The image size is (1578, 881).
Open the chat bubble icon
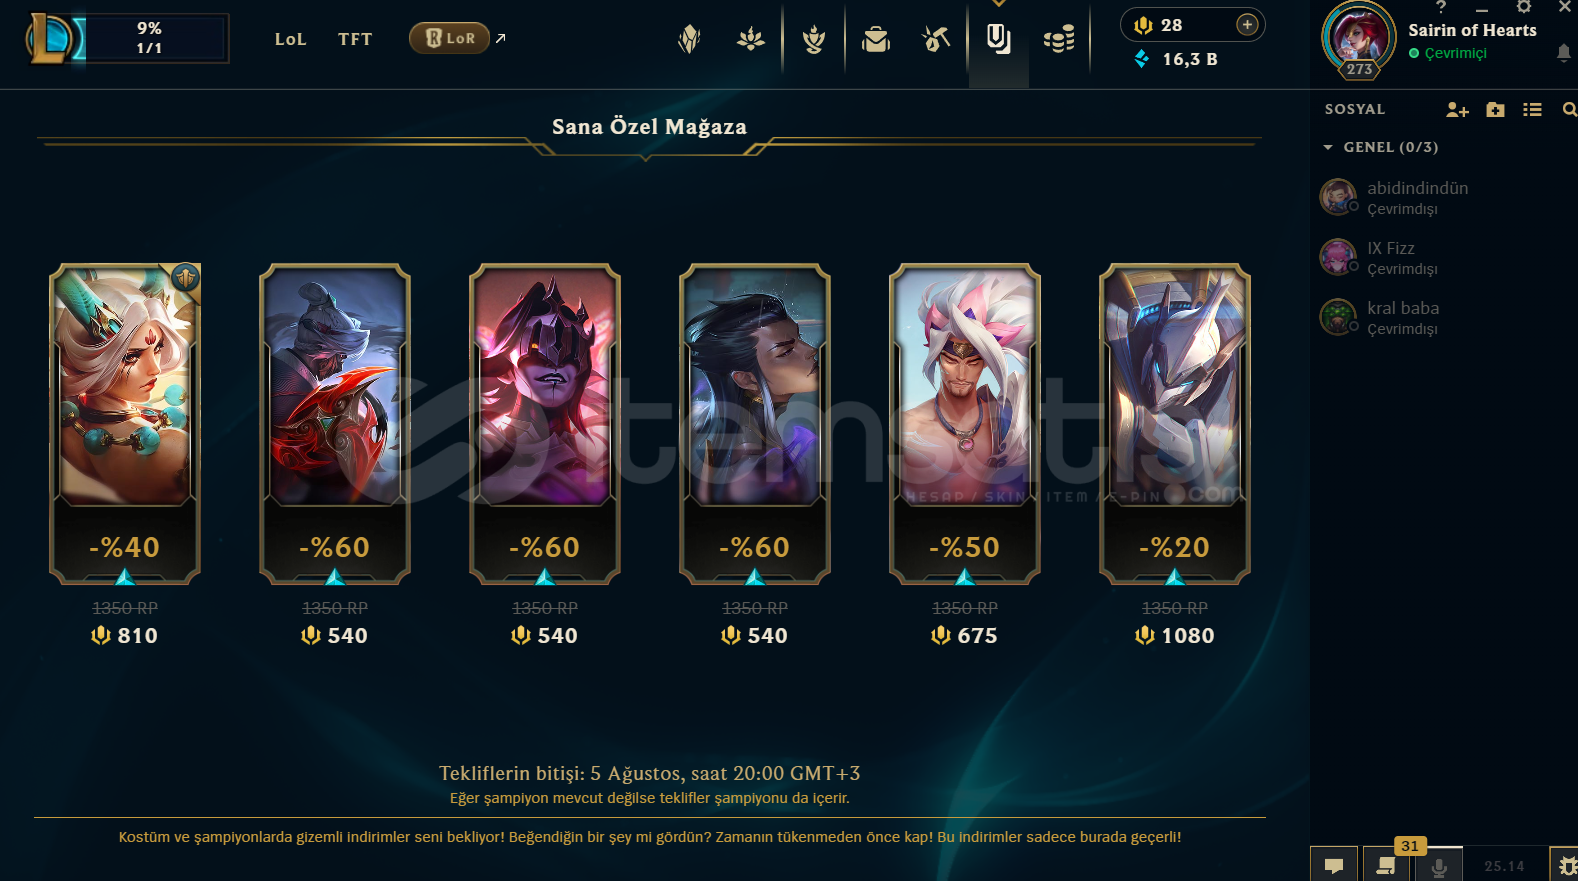point(1334,865)
